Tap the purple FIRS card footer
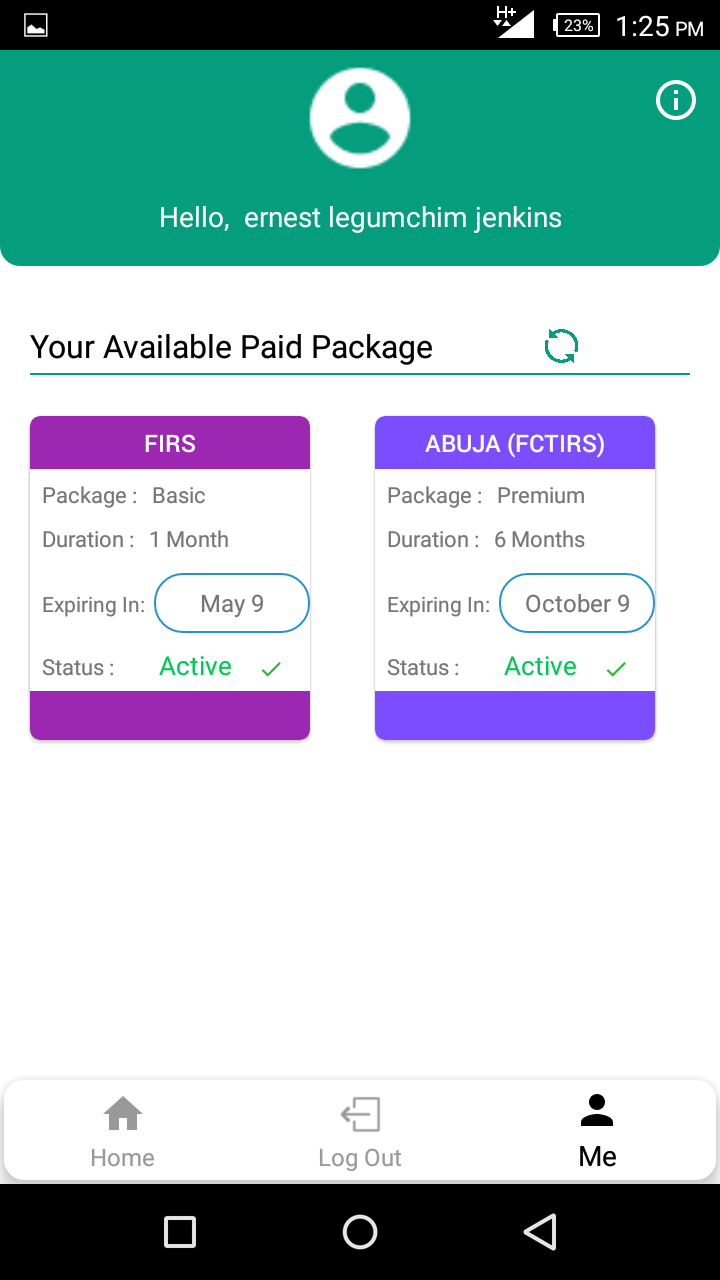720x1280 pixels. point(170,715)
